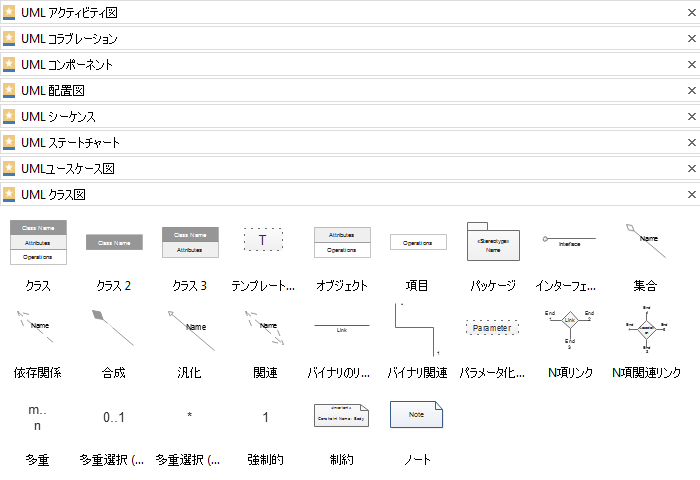Choose the 制約 shape
The width and height of the screenshot is (700, 480).
click(x=342, y=415)
